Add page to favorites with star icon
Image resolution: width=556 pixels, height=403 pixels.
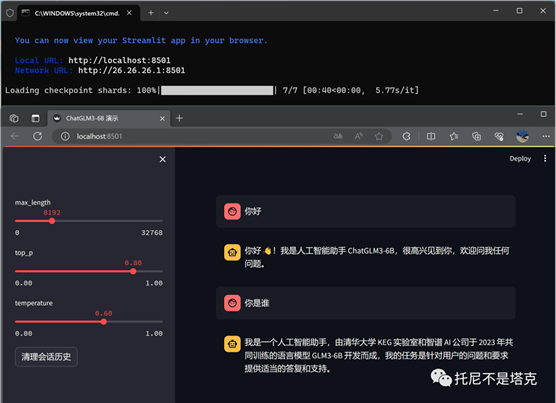(379, 136)
